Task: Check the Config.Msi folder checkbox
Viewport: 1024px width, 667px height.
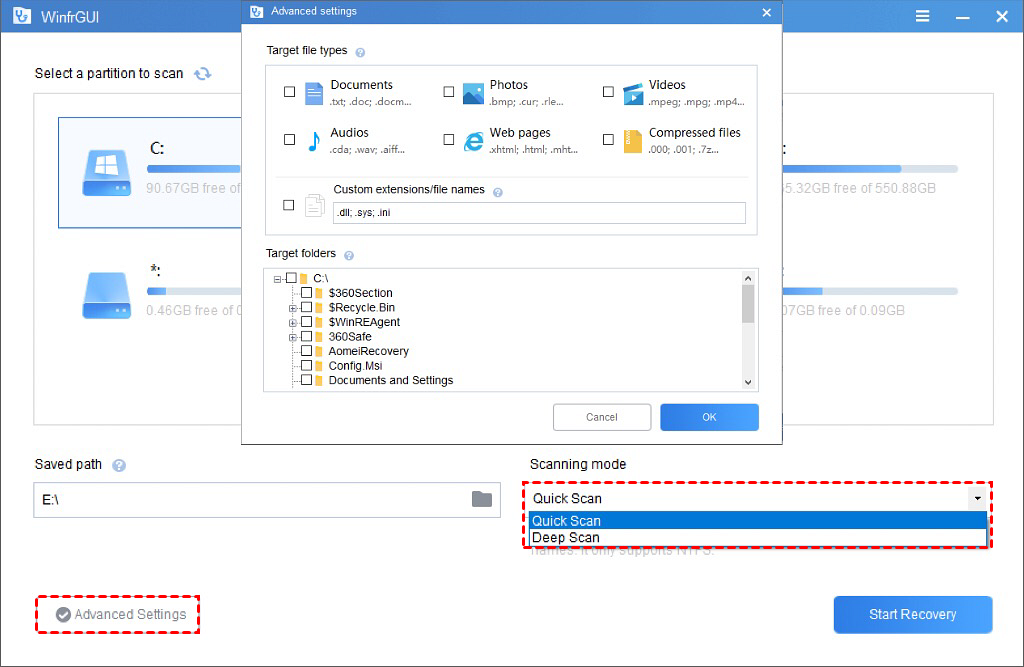Action: [x=306, y=366]
